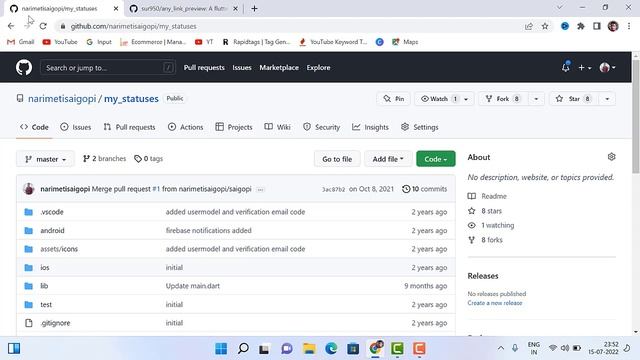The image size is (640, 360).
Task: Open the Insights tab
Action: pyautogui.click(x=370, y=127)
